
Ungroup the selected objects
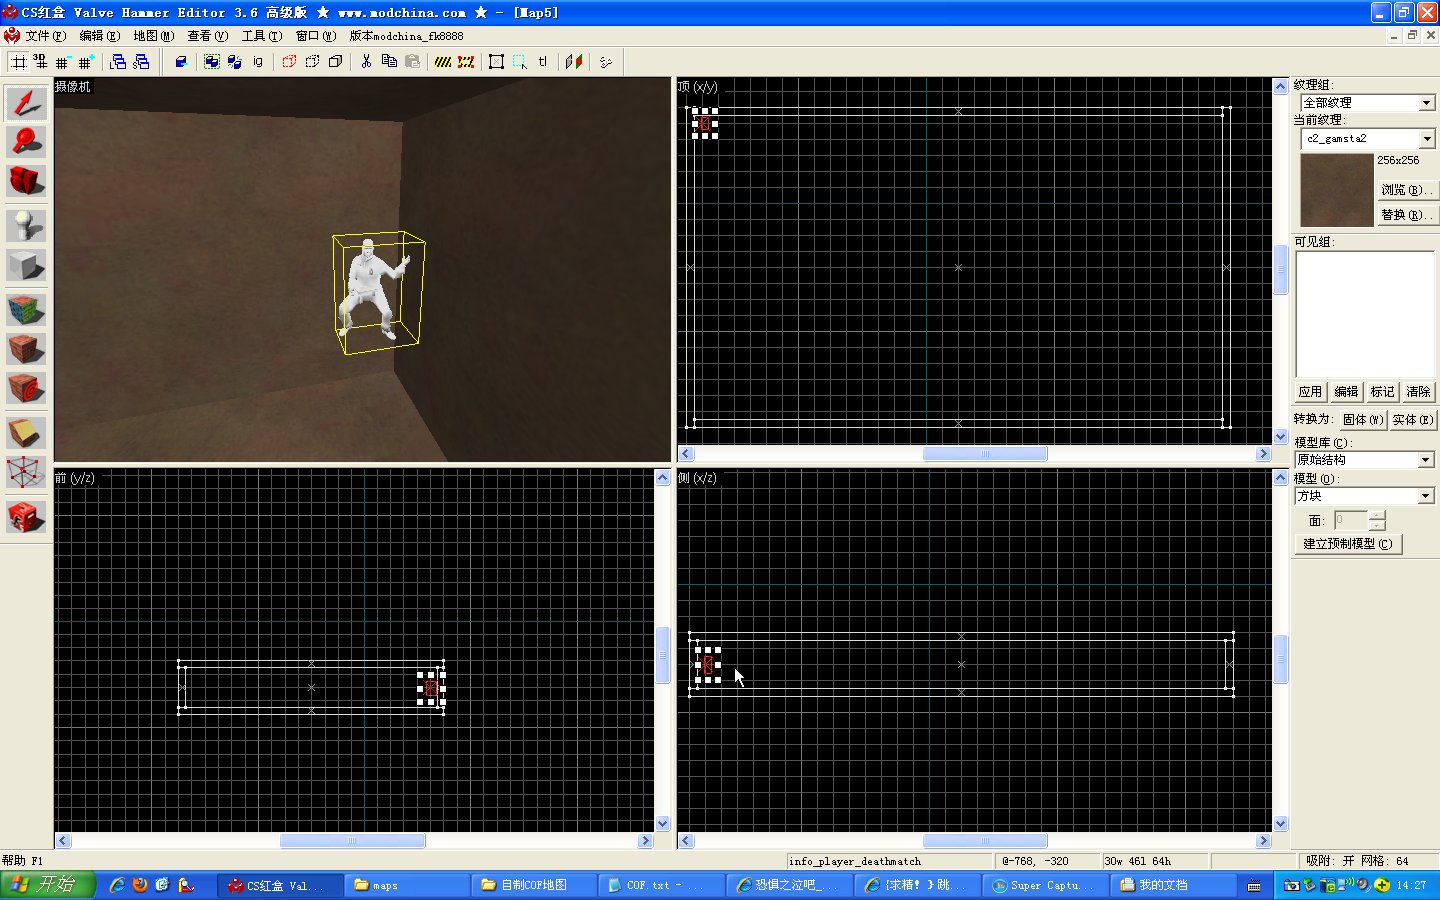coord(235,62)
